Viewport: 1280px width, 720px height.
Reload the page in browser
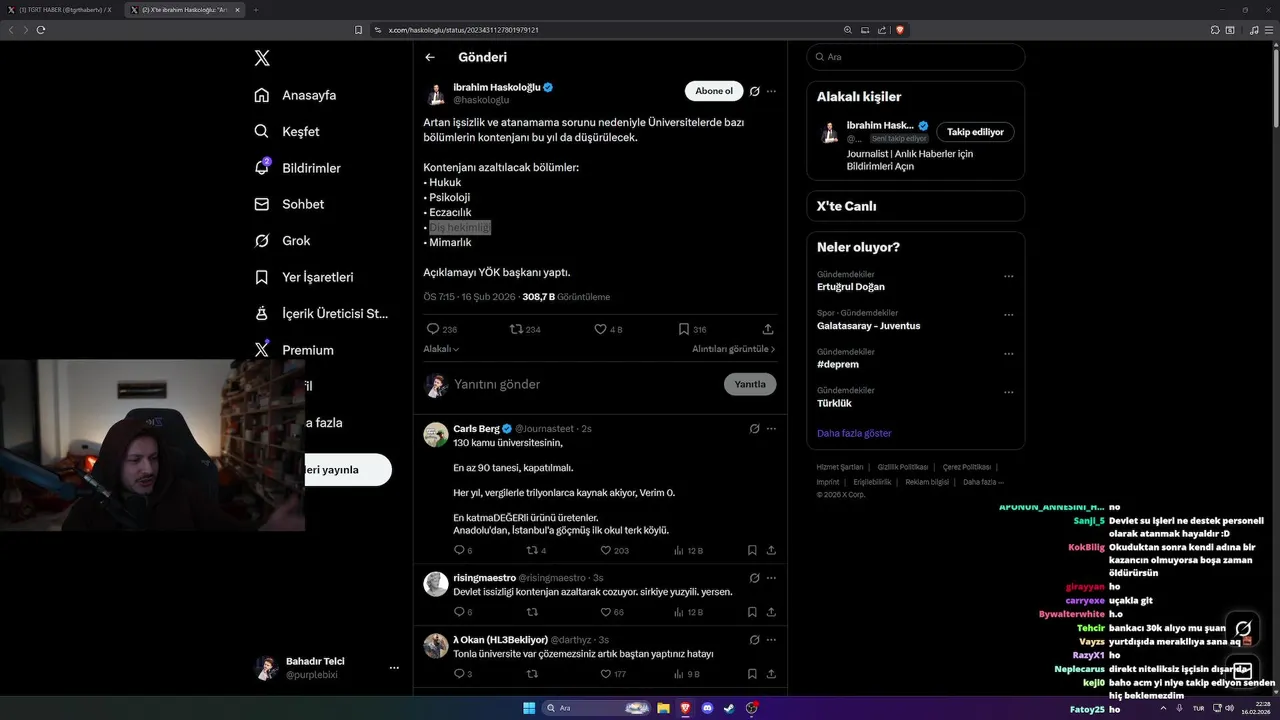point(41,30)
